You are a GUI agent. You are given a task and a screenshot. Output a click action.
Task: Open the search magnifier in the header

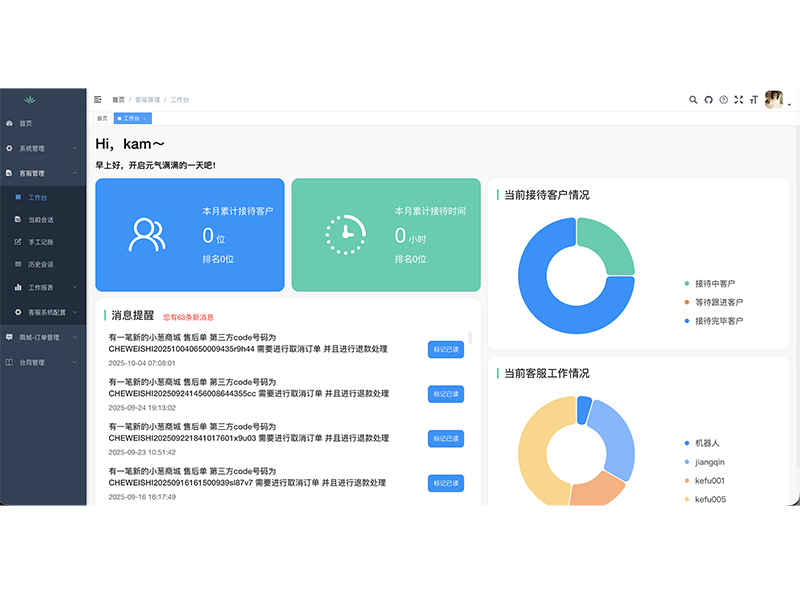coord(693,100)
